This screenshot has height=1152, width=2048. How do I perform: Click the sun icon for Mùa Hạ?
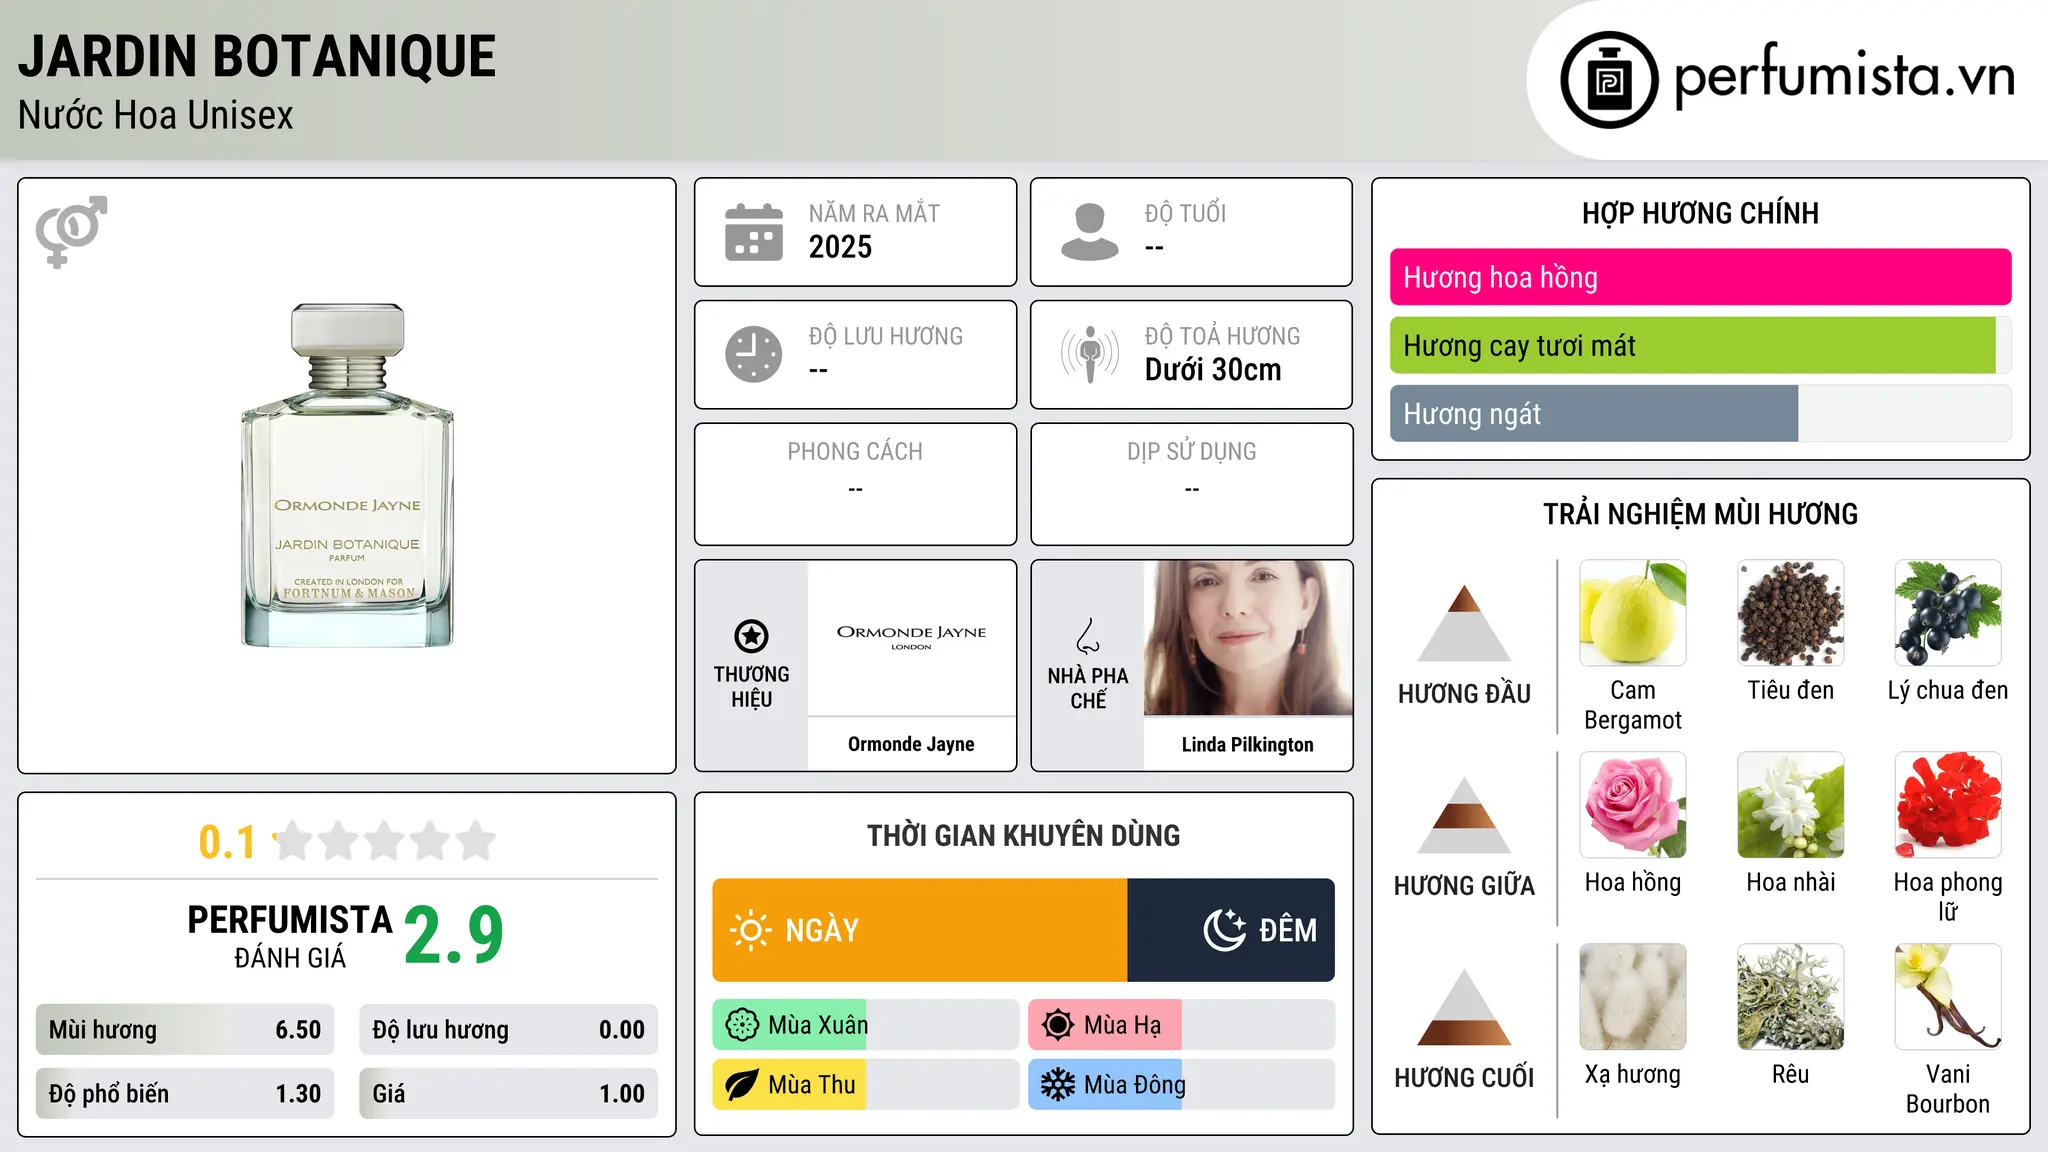tap(1058, 1025)
